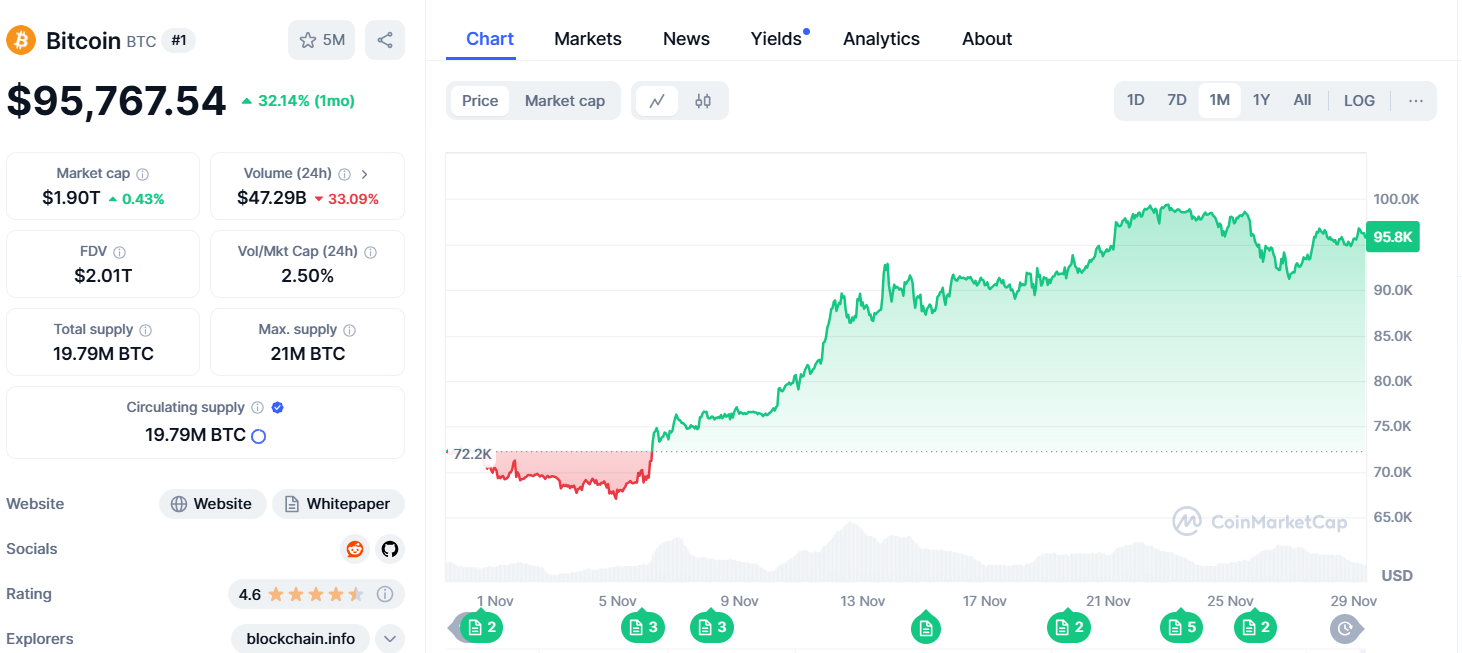Show Rating info tooltip icon
Image resolution: width=1462 pixels, height=653 pixels.
click(385, 594)
